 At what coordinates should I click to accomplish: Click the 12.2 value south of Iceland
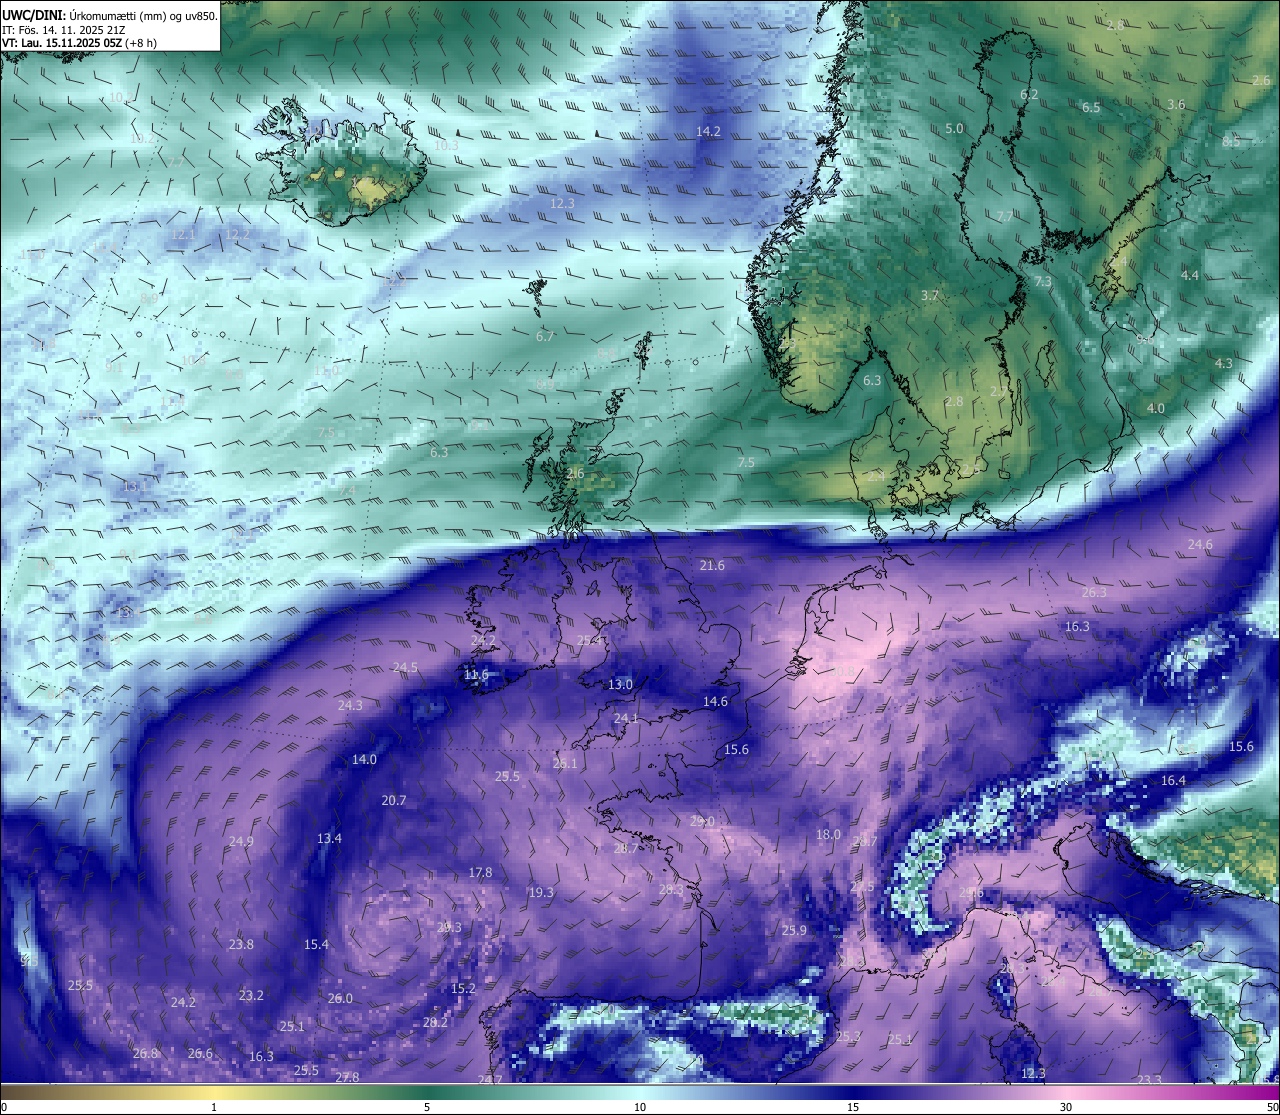237,234
